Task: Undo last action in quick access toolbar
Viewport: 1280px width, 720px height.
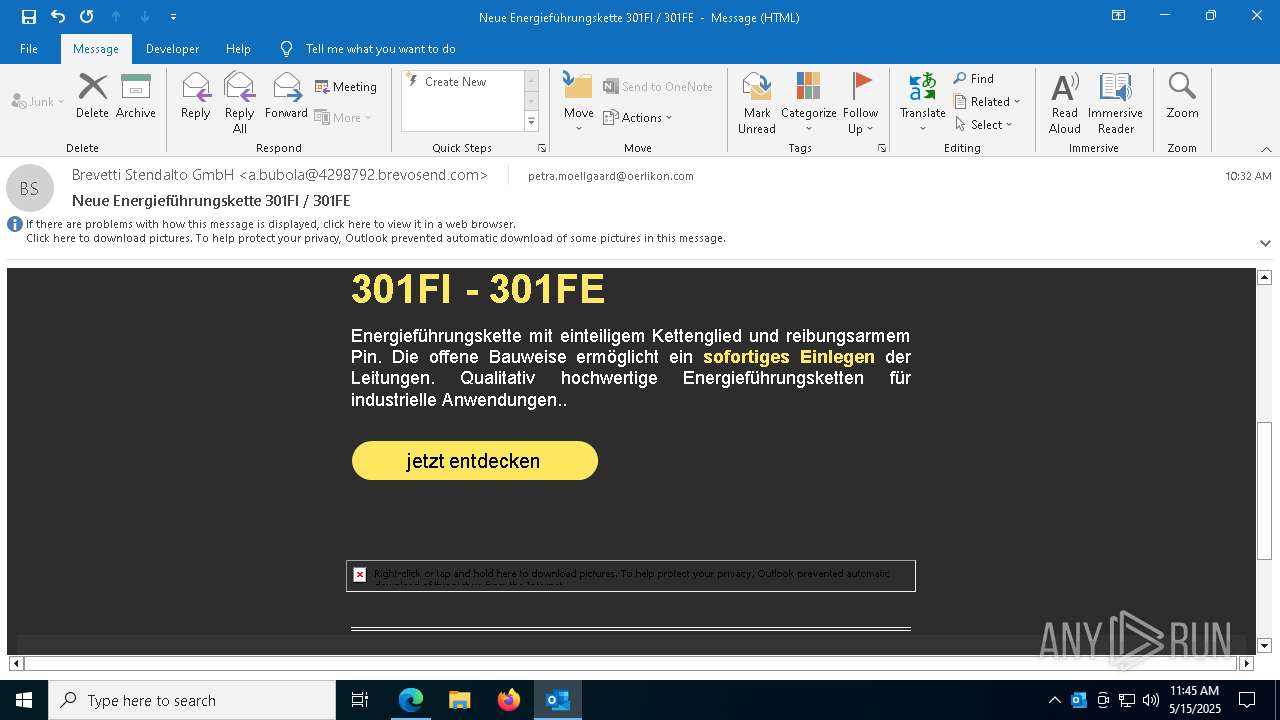Action: pyautogui.click(x=58, y=16)
